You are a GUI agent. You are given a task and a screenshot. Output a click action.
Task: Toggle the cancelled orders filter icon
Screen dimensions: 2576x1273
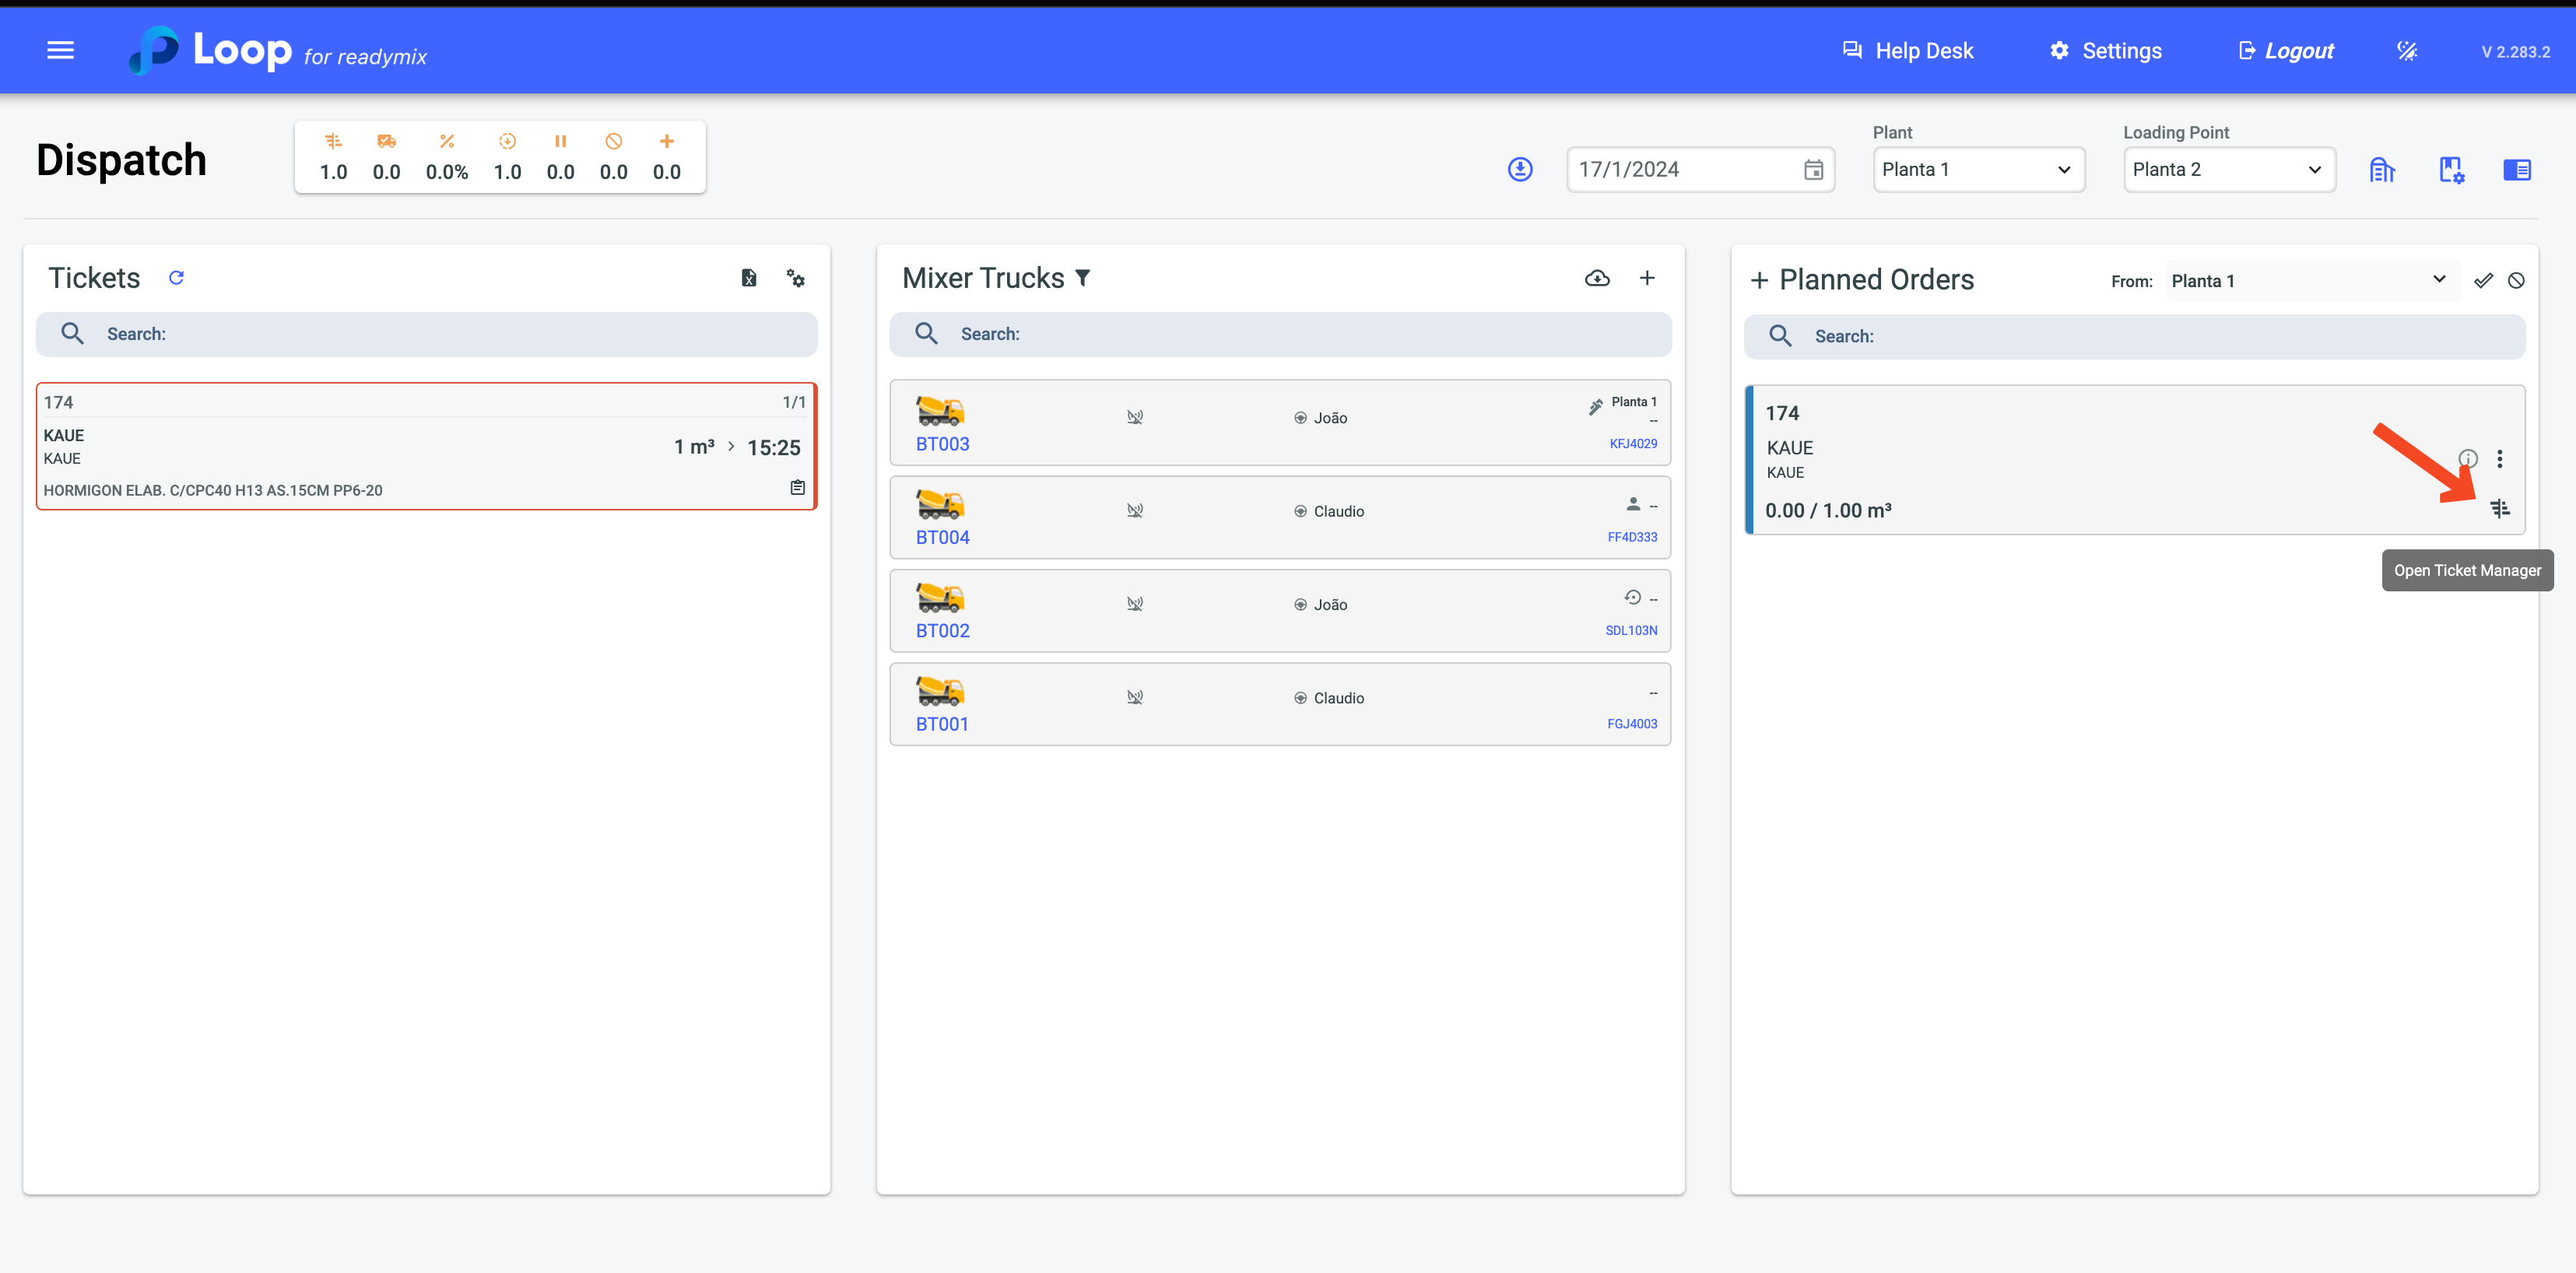click(x=2516, y=281)
